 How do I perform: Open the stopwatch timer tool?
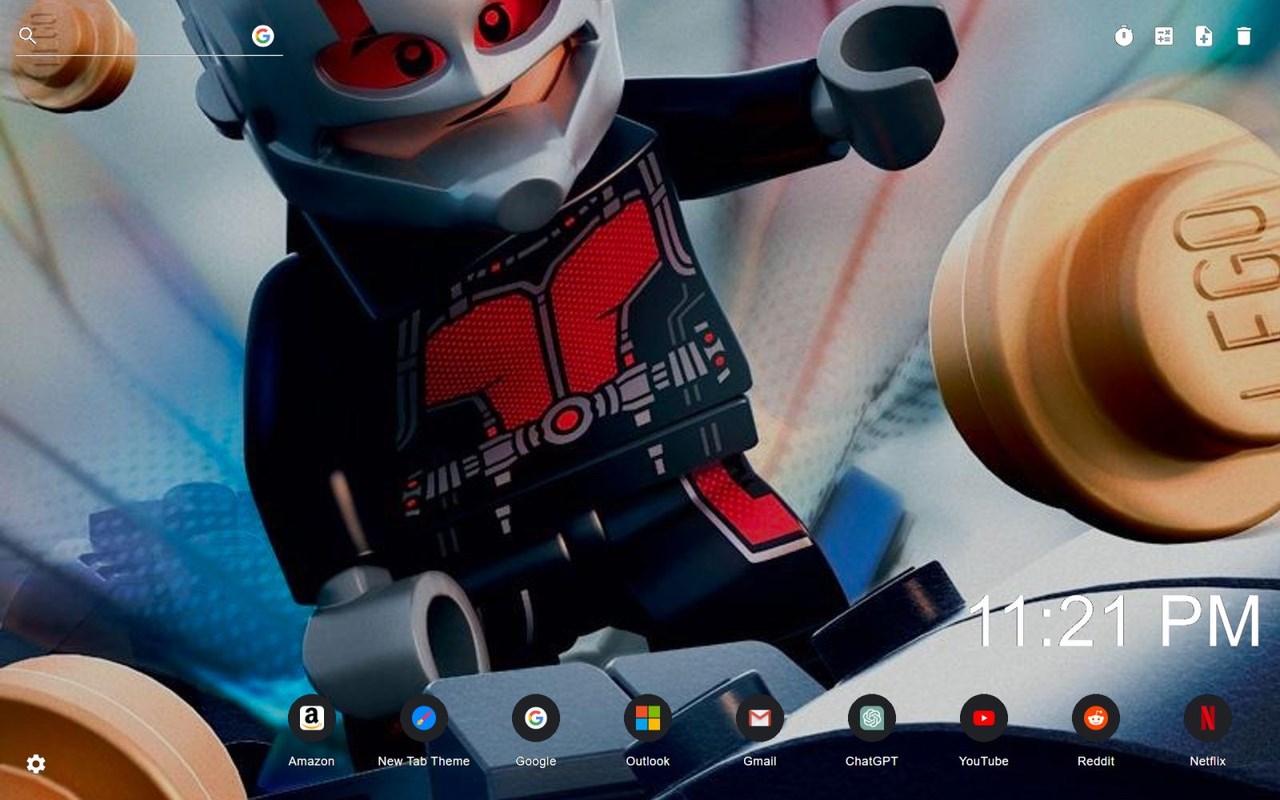click(1124, 37)
